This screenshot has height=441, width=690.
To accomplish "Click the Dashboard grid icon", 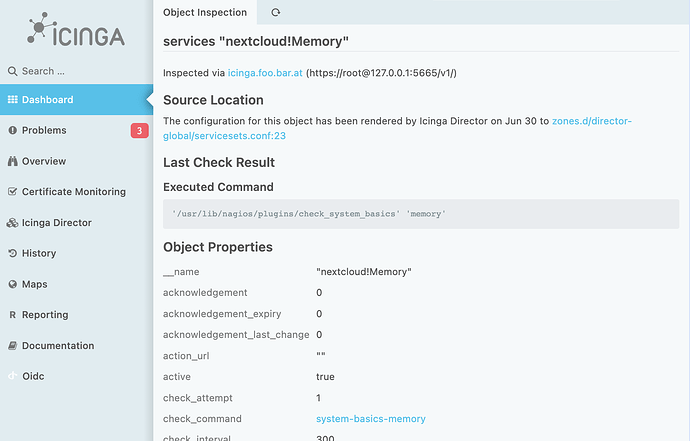I will (13, 100).
